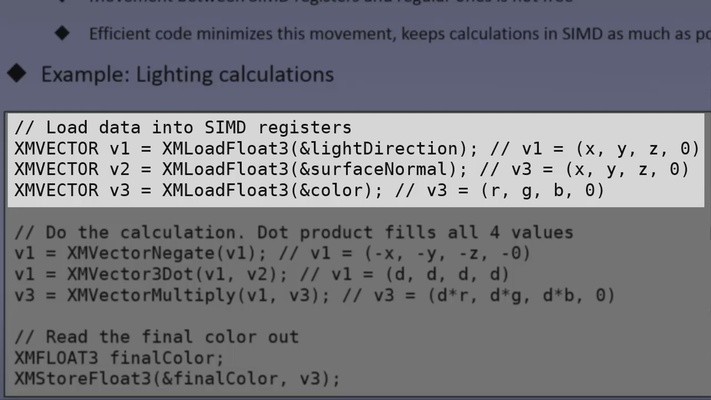Click the diamond bullet beside 'Example: Lighting calculations'

[x=17, y=74]
